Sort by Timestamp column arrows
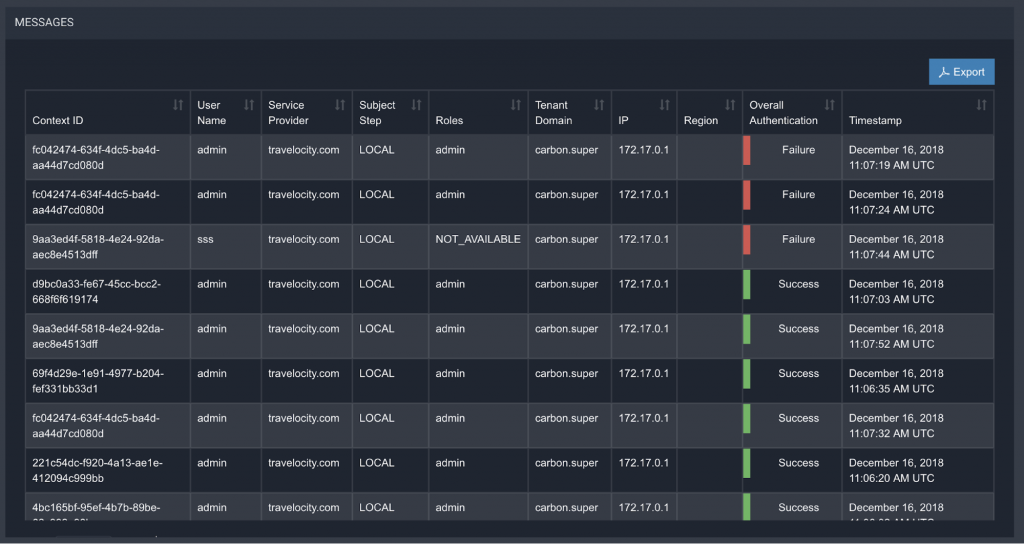 [x=981, y=105]
